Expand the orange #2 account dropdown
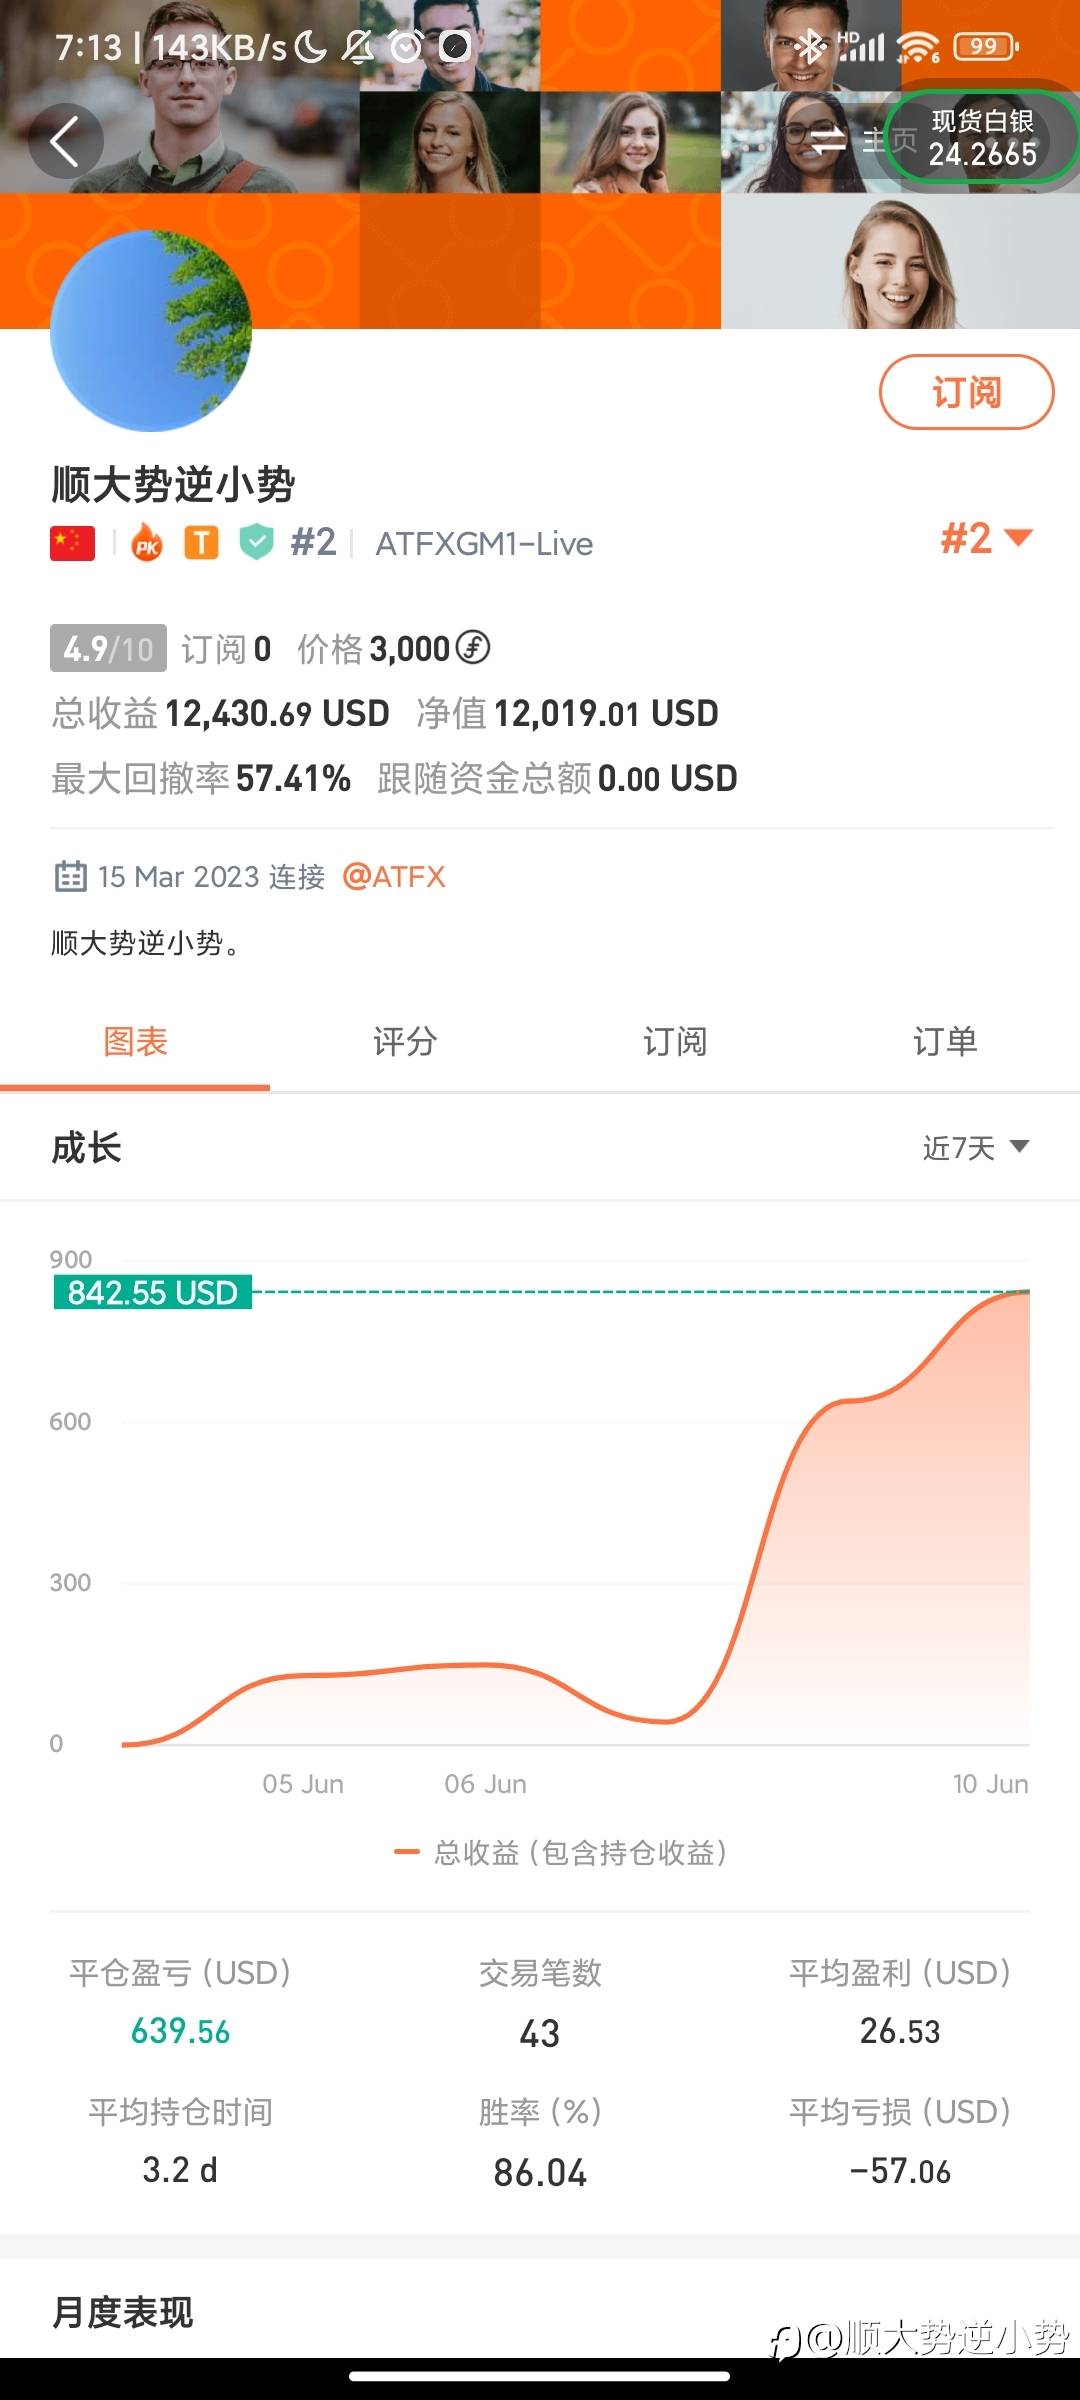The image size is (1080, 2400). pos(986,539)
